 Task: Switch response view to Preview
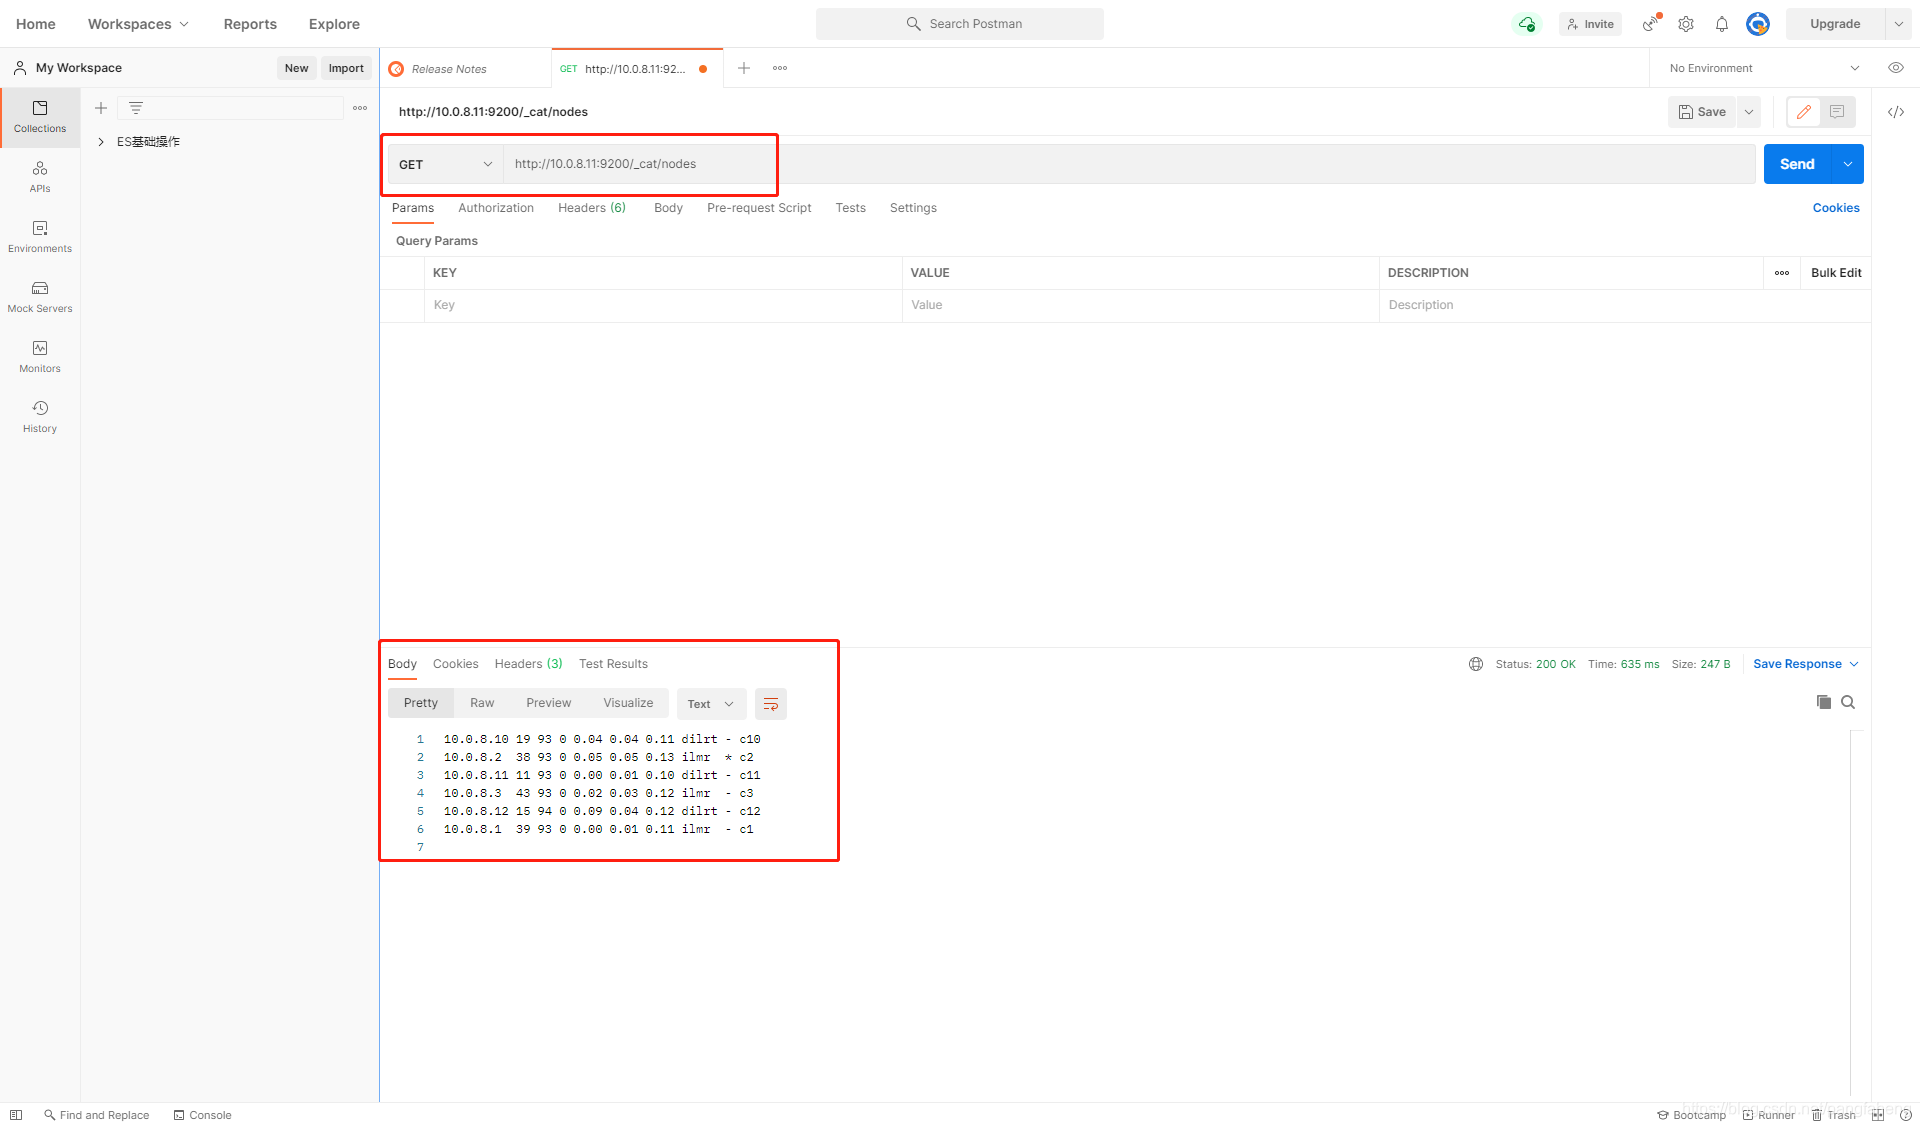click(x=549, y=703)
